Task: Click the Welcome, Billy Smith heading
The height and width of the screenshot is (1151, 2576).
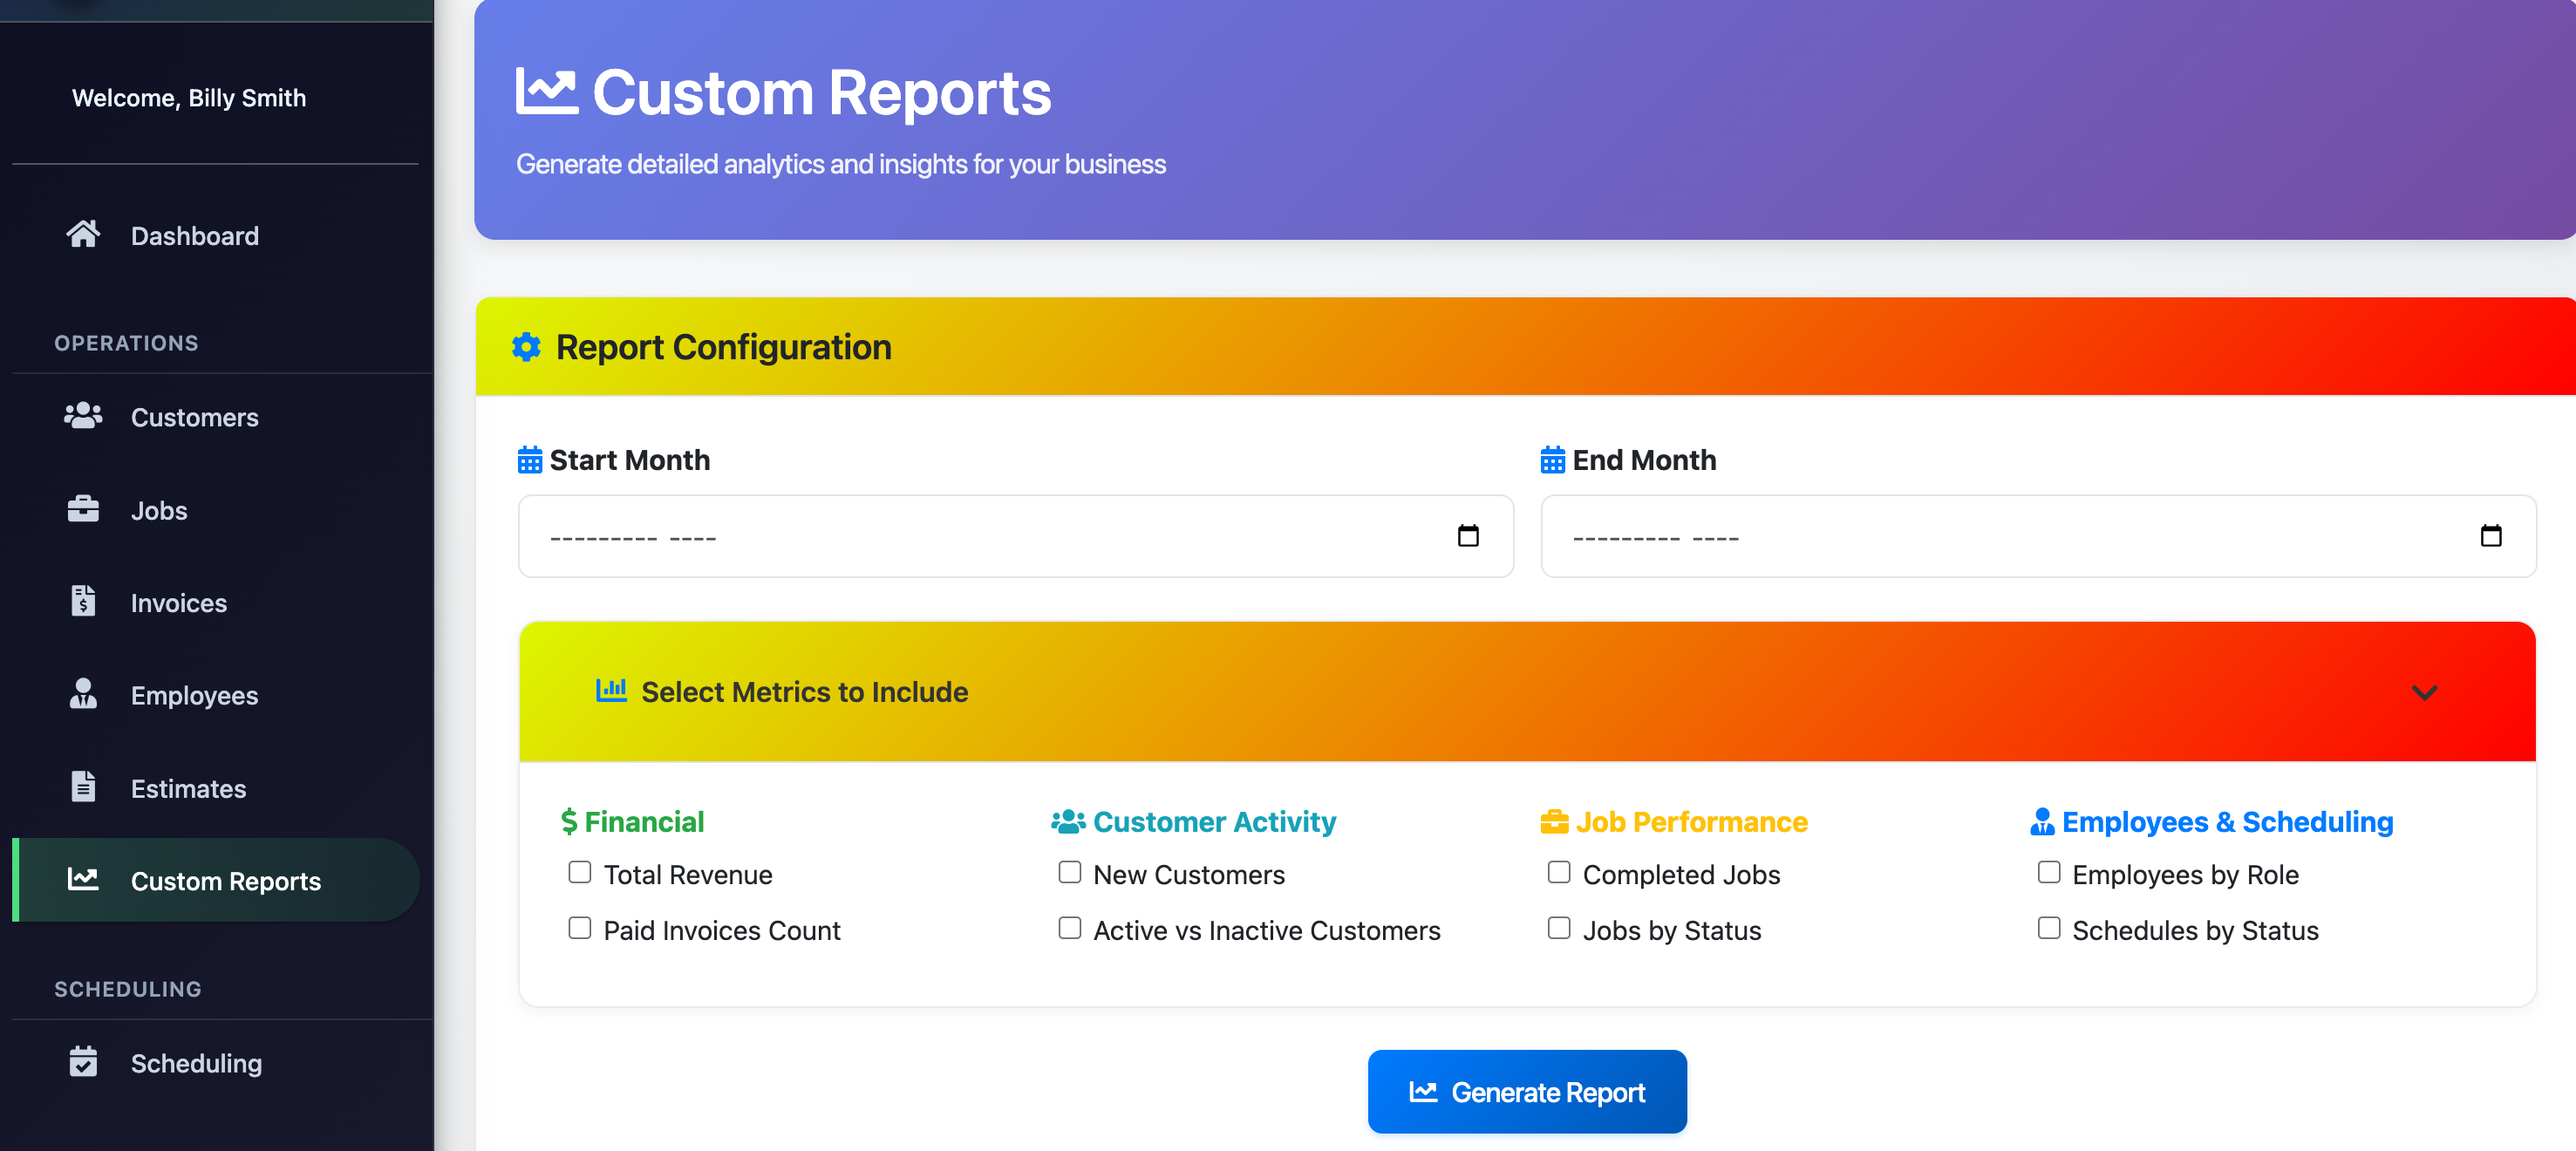Action: [189, 97]
